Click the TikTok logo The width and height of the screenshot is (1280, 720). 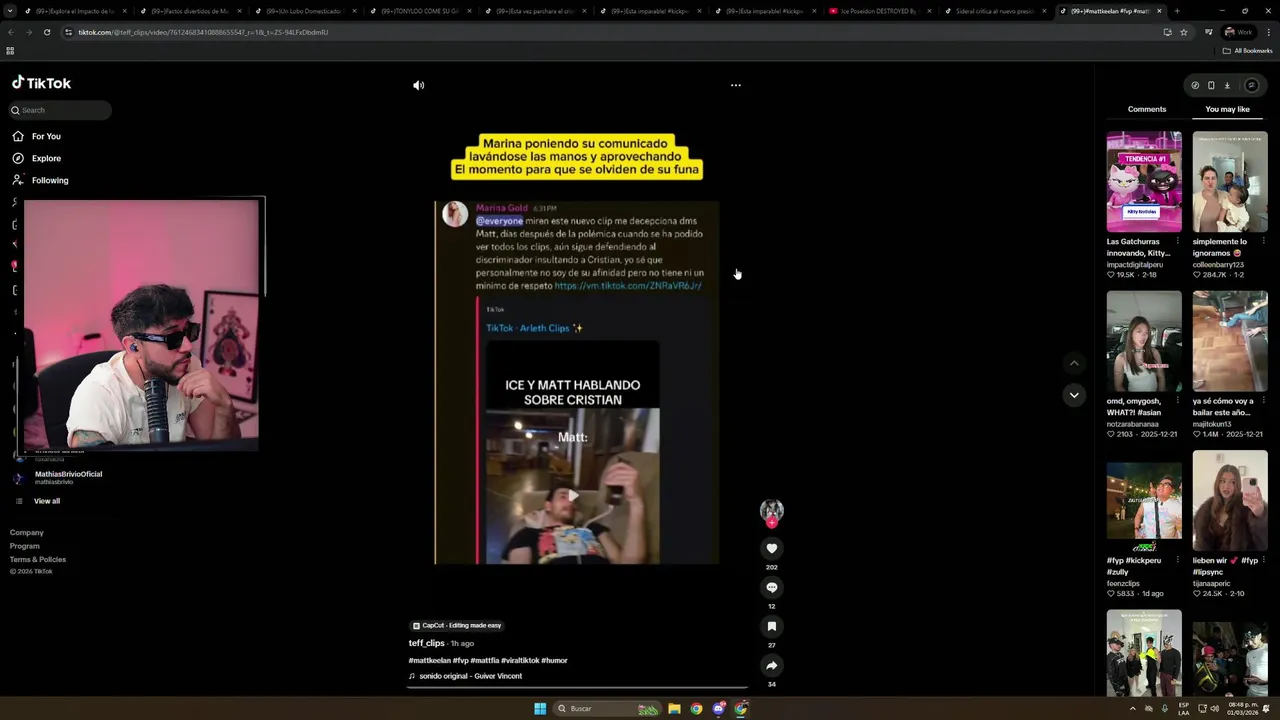[x=41, y=83]
